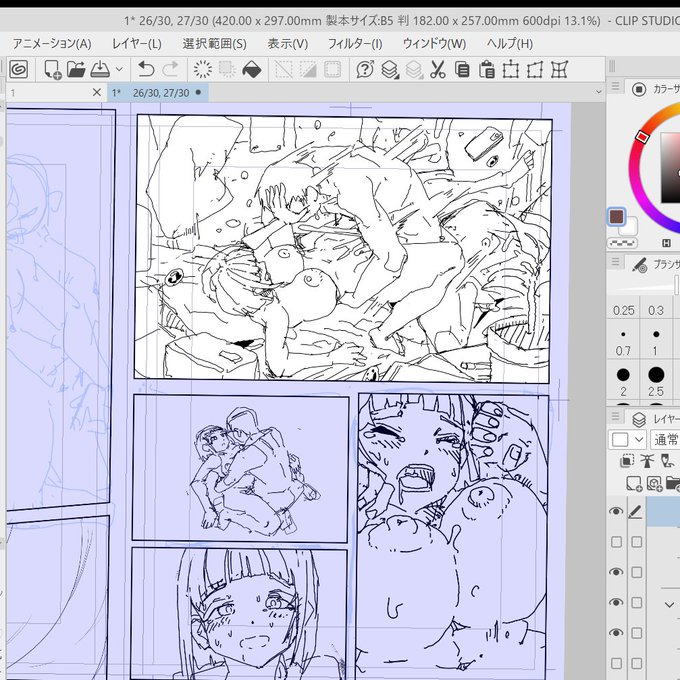Click the Save icon in toolbar
The image size is (680, 680).
click(100, 69)
